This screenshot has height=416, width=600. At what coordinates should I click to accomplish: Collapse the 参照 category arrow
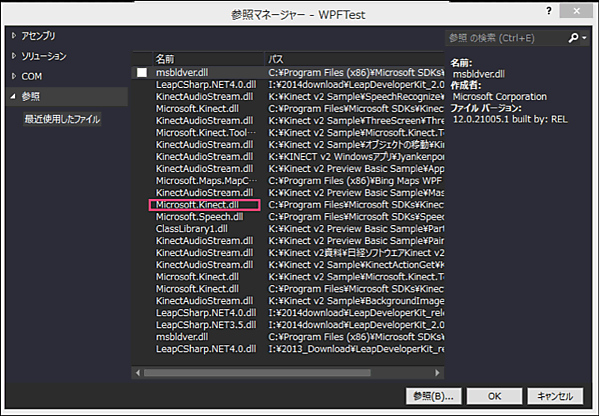13,96
